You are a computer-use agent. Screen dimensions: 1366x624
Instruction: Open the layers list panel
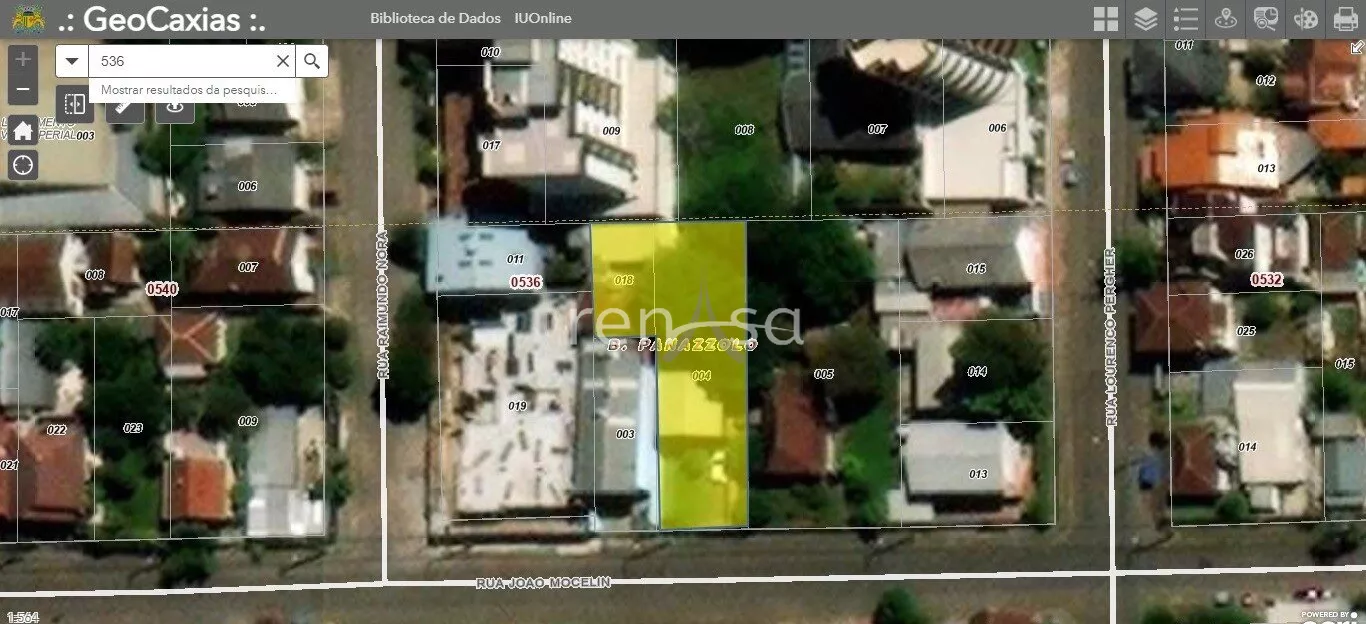pos(1145,19)
